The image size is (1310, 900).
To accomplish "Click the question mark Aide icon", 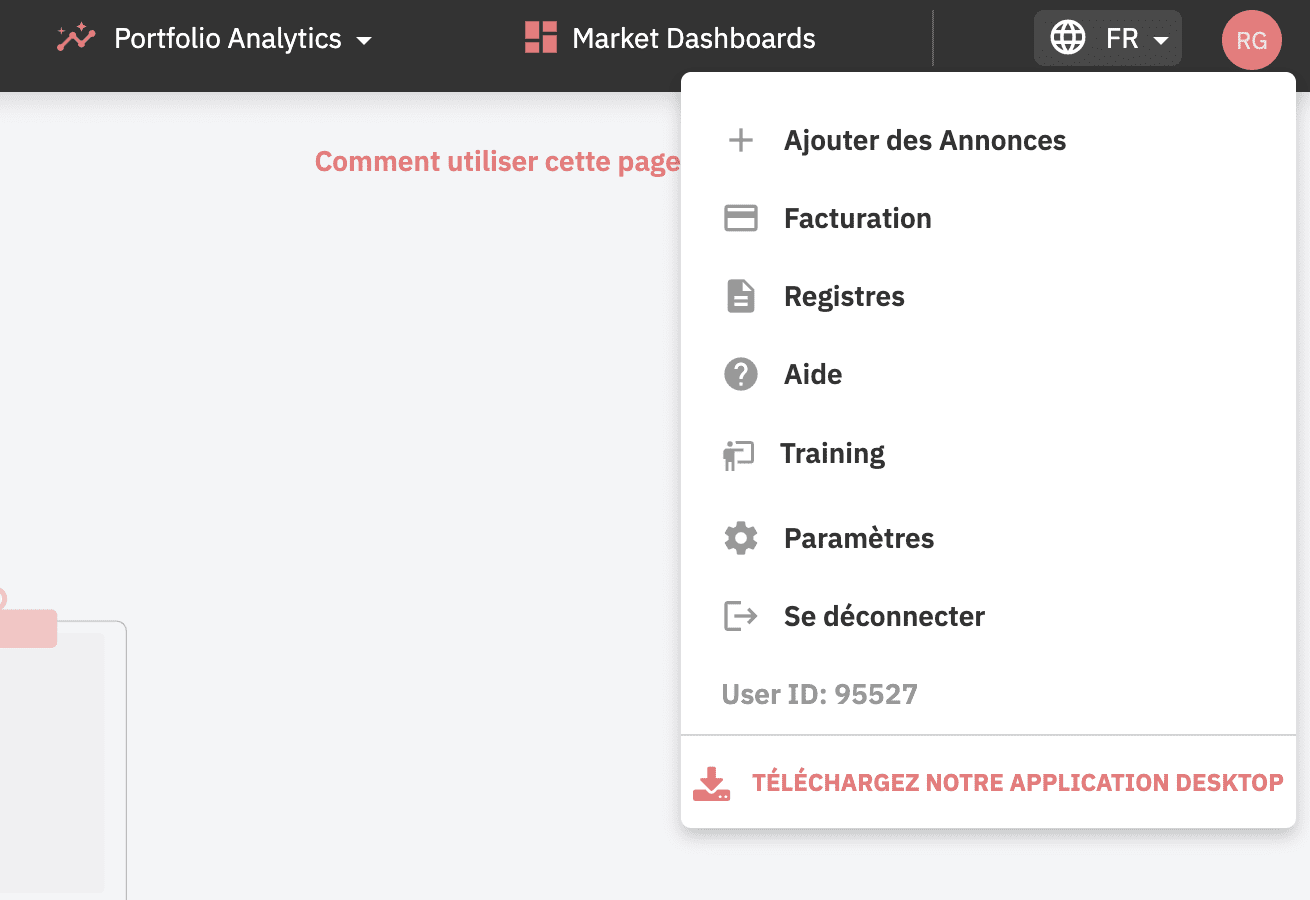I will click(x=741, y=374).
